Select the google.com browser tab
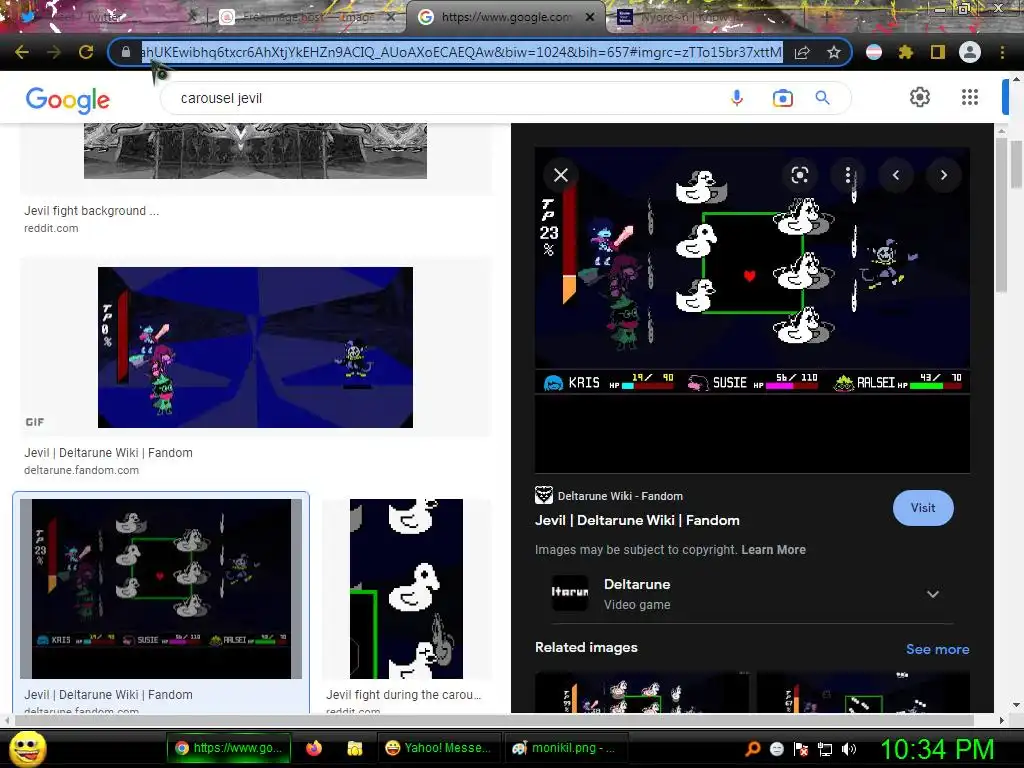Image resolution: width=1024 pixels, height=768 pixels. pos(505,17)
